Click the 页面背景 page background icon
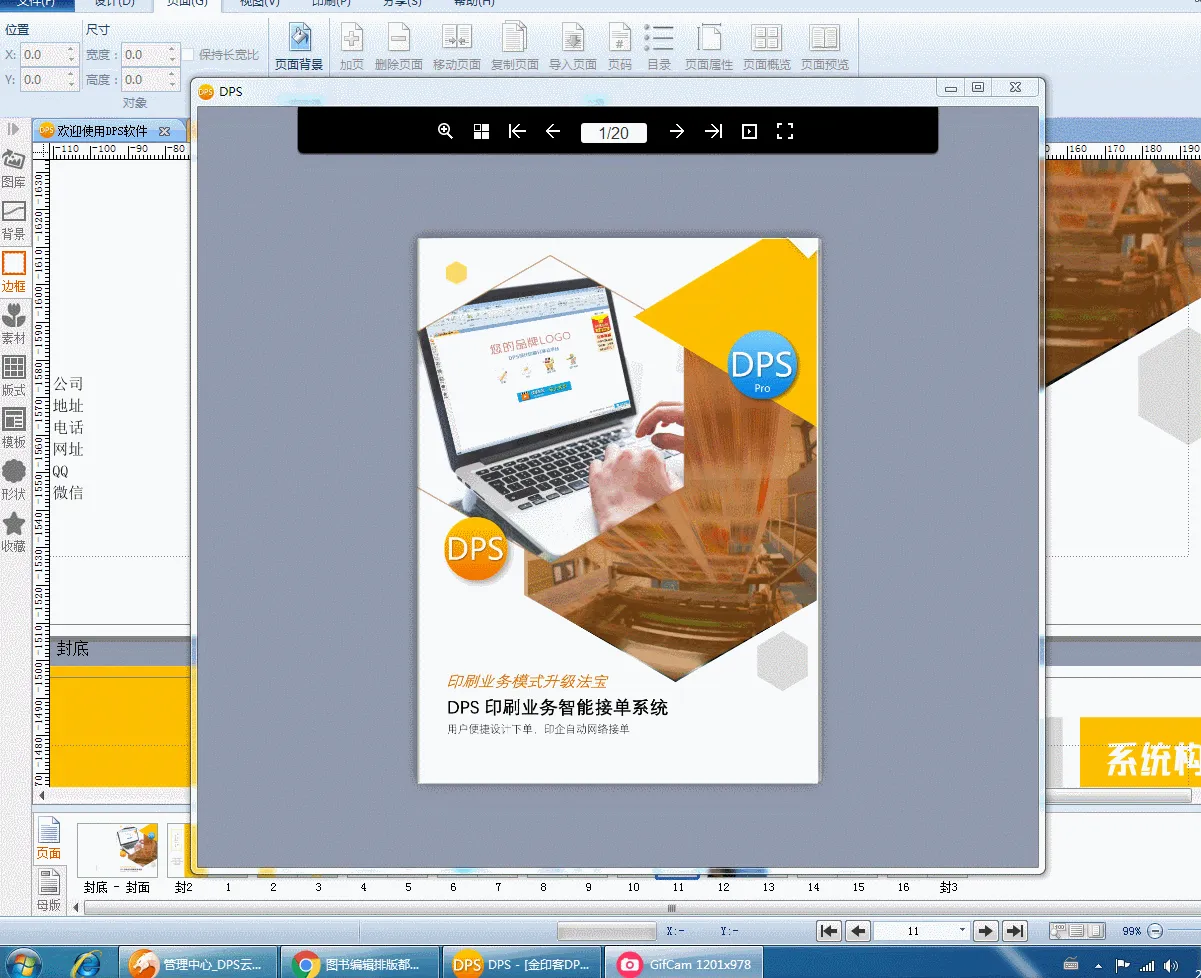 (299, 47)
